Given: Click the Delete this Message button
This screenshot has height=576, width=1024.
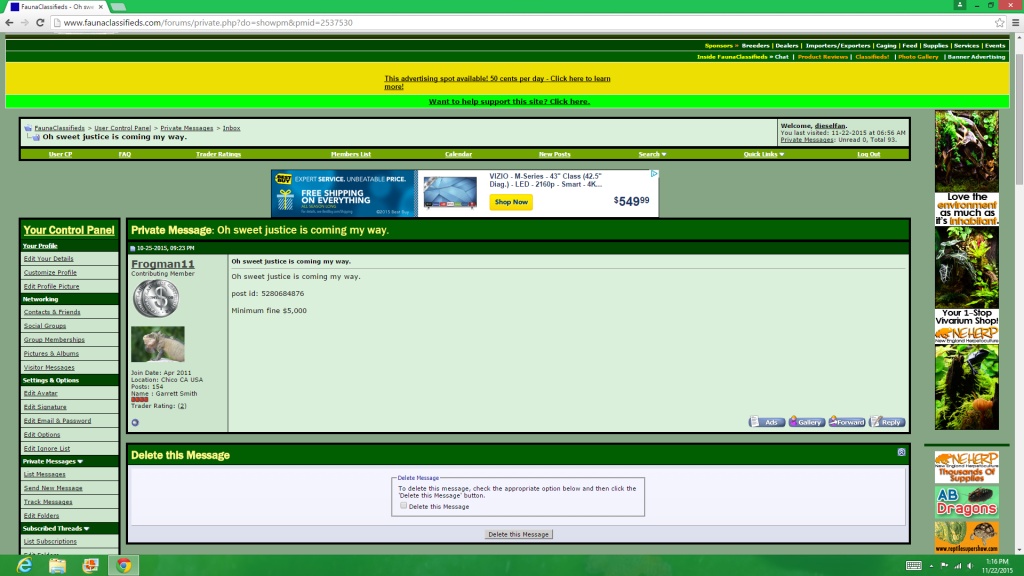Looking at the screenshot, I should click(519, 534).
